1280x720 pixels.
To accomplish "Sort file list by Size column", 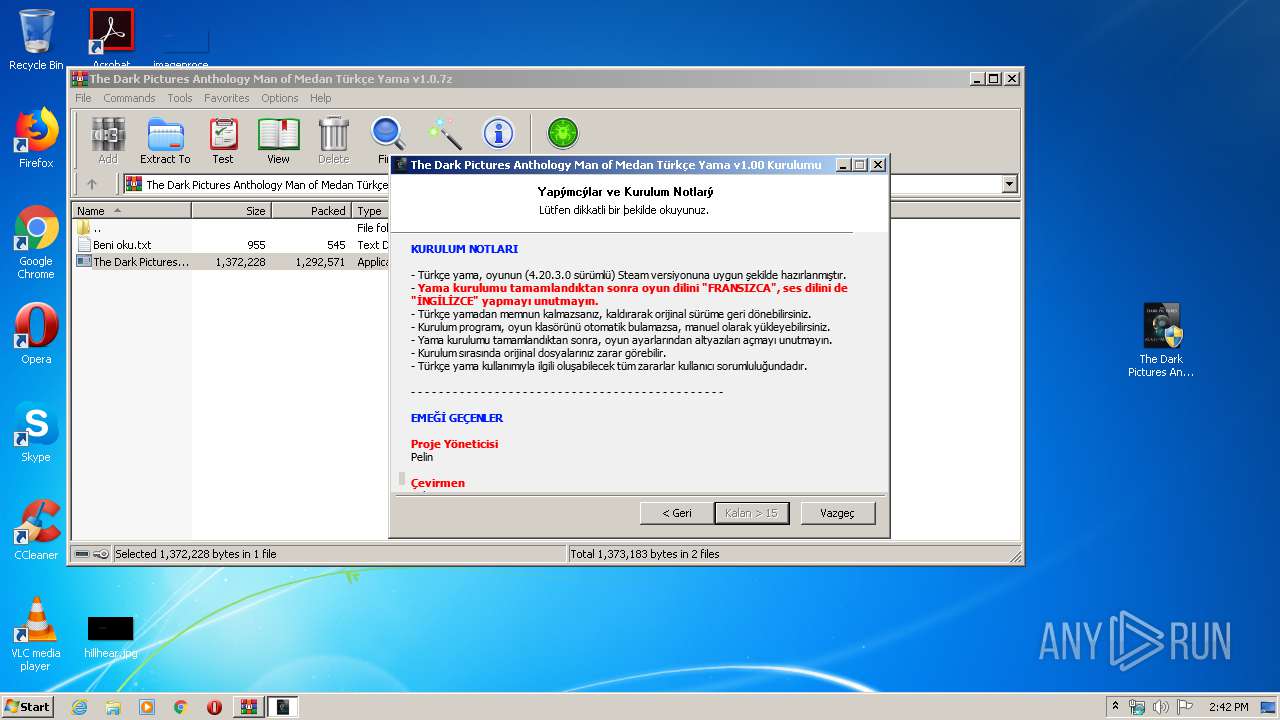I will tap(231, 211).
